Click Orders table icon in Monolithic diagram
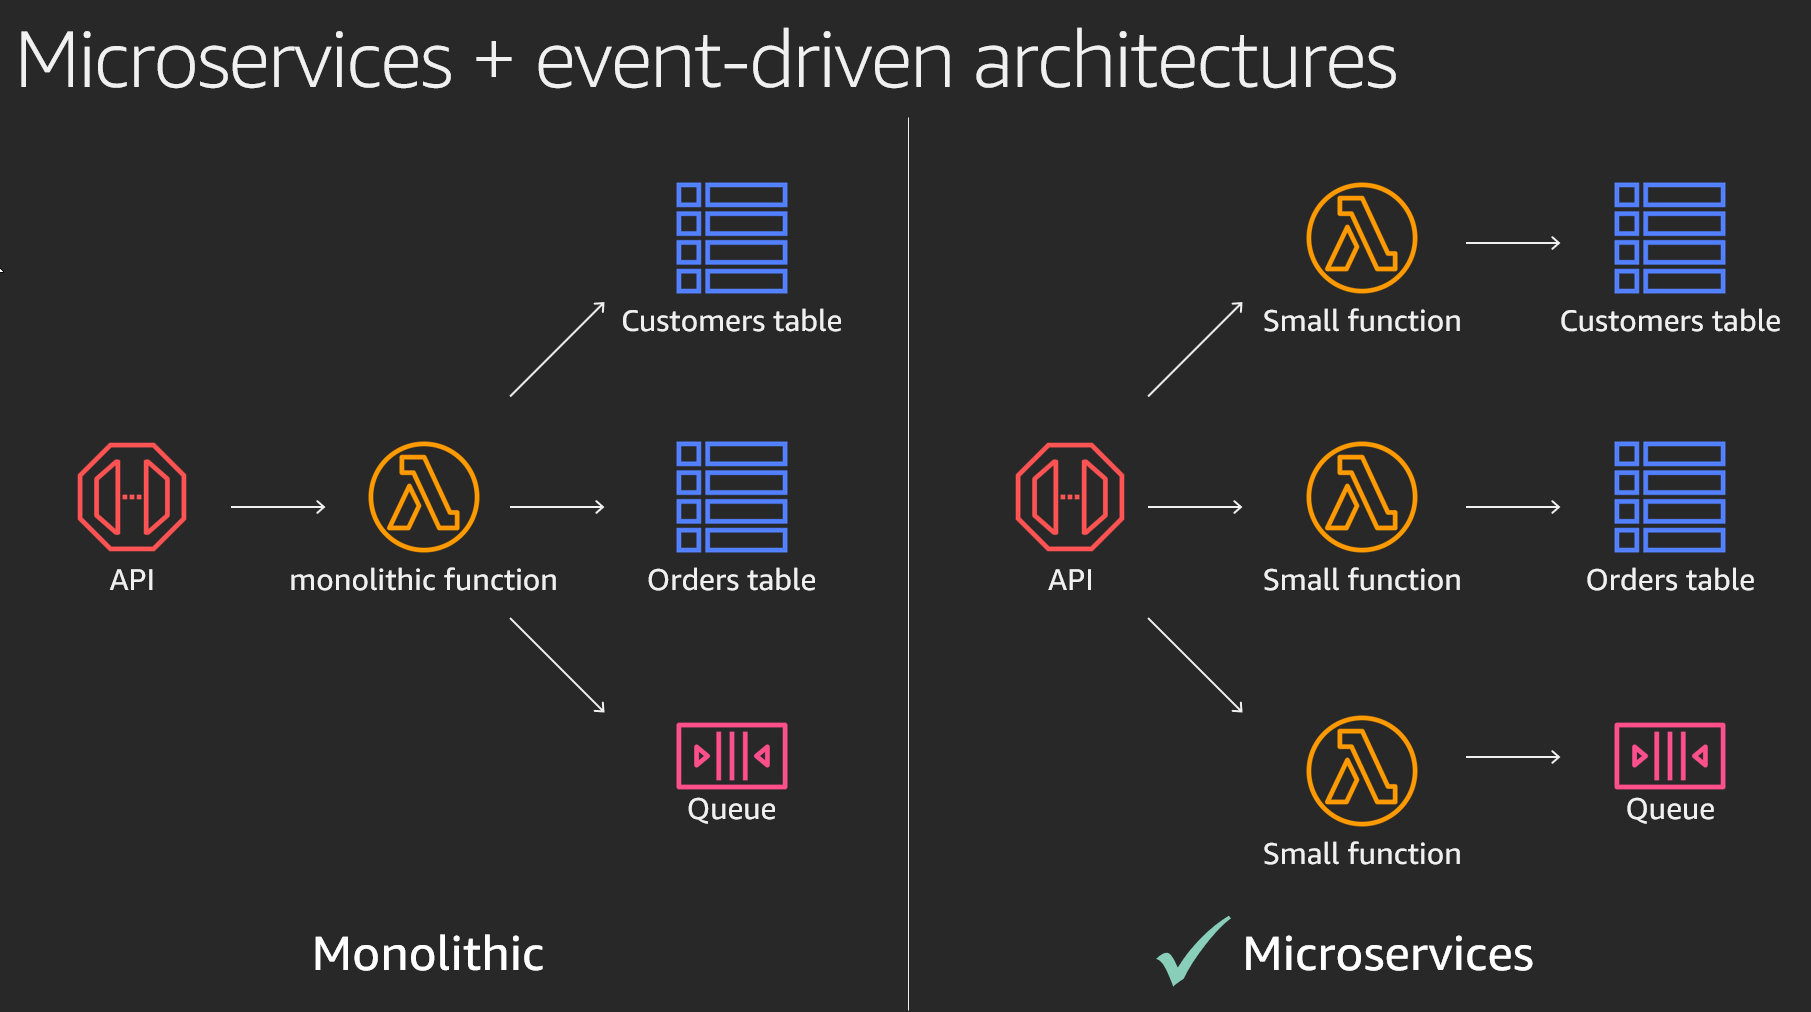Screen dimensions: 1811x1012 point(732,497)
